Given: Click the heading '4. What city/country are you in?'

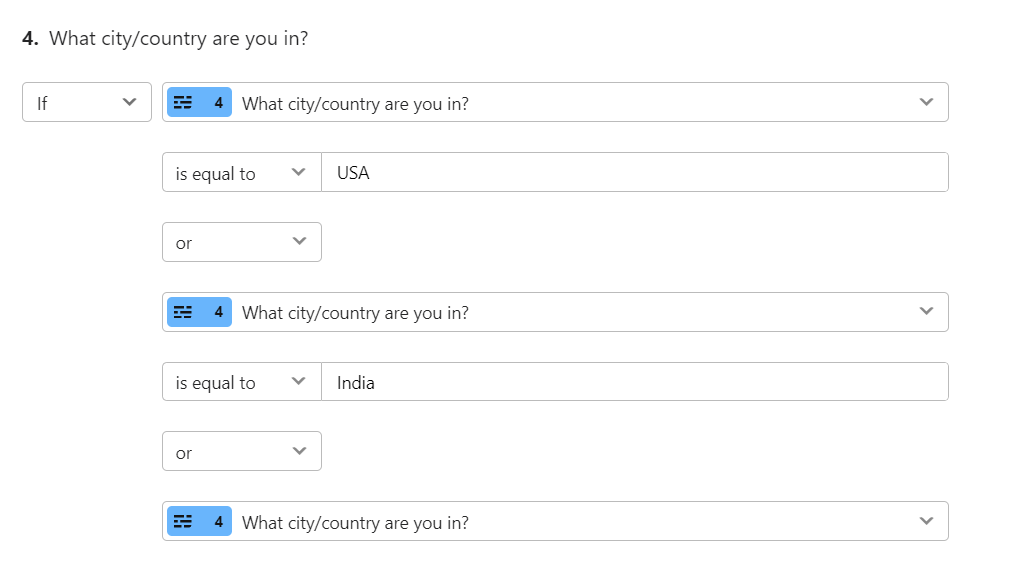Looking at the screenshot, I should (x=165, y=39).
